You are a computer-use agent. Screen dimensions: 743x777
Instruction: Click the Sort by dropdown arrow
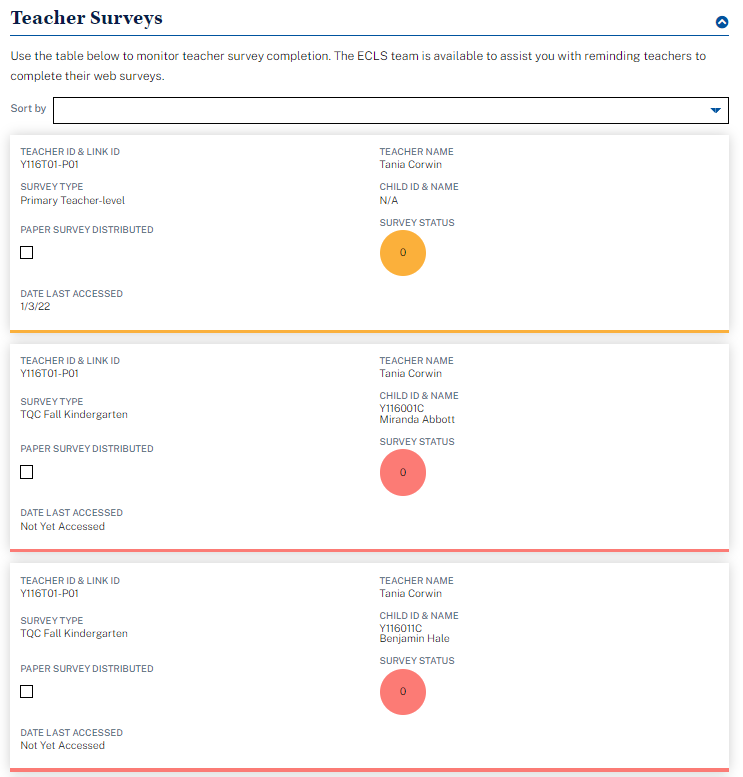point(715,110)
